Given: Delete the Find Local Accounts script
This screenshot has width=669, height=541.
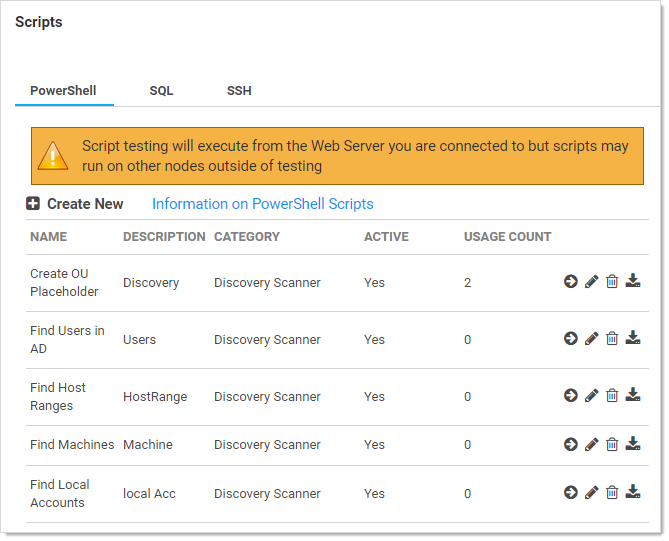Looking at the screenshot, I should pos(612,492).
